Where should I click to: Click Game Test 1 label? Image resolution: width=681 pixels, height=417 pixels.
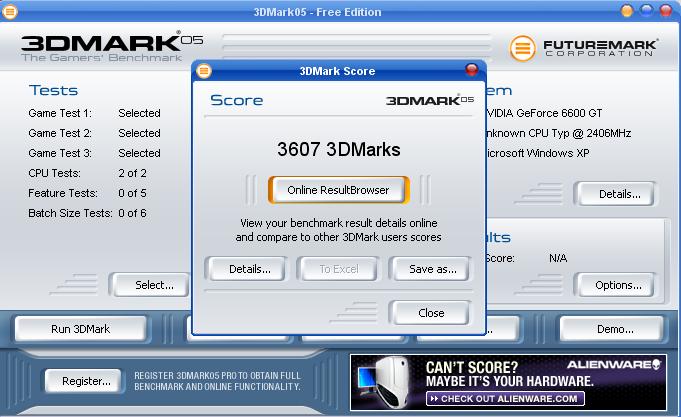point(60,113)
